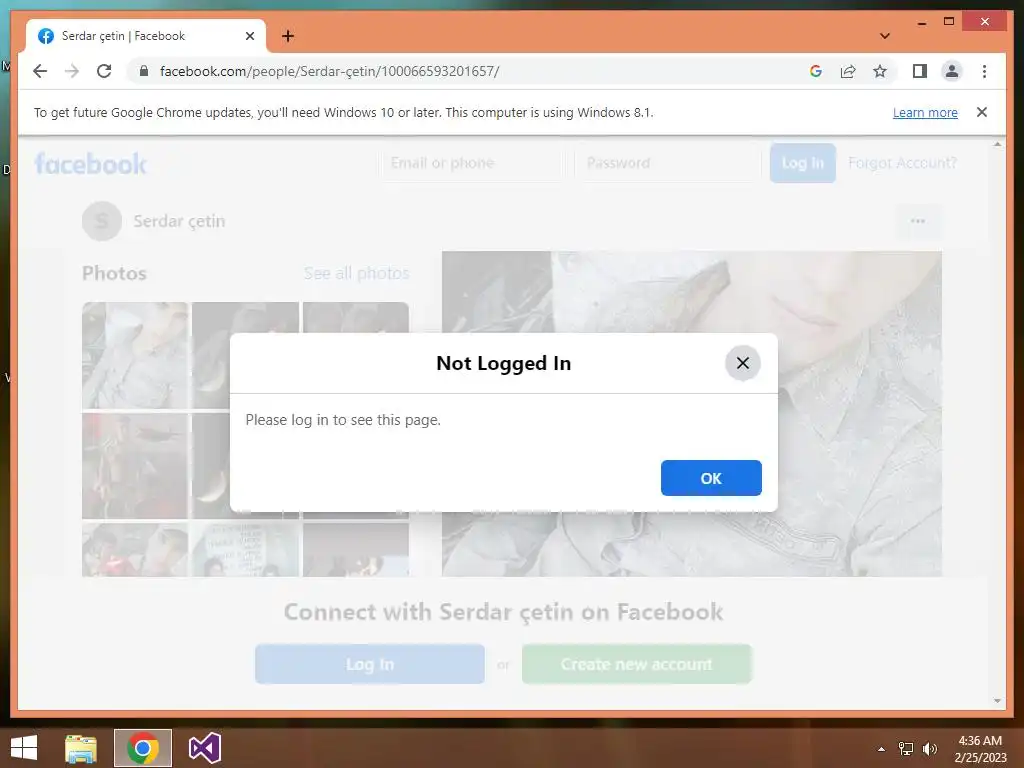The image size is (1024, 768).
Task: Click page scrollbar down arrow
Action: pyautogui.click(x=997, y=701)
